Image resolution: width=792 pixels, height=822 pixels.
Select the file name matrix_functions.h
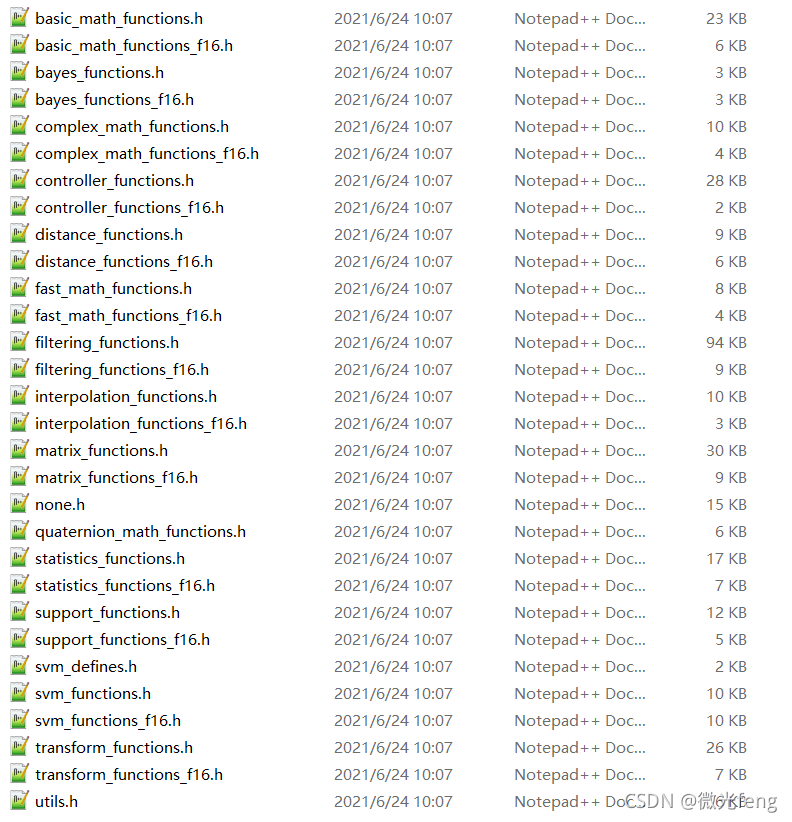tap(102, 451)
